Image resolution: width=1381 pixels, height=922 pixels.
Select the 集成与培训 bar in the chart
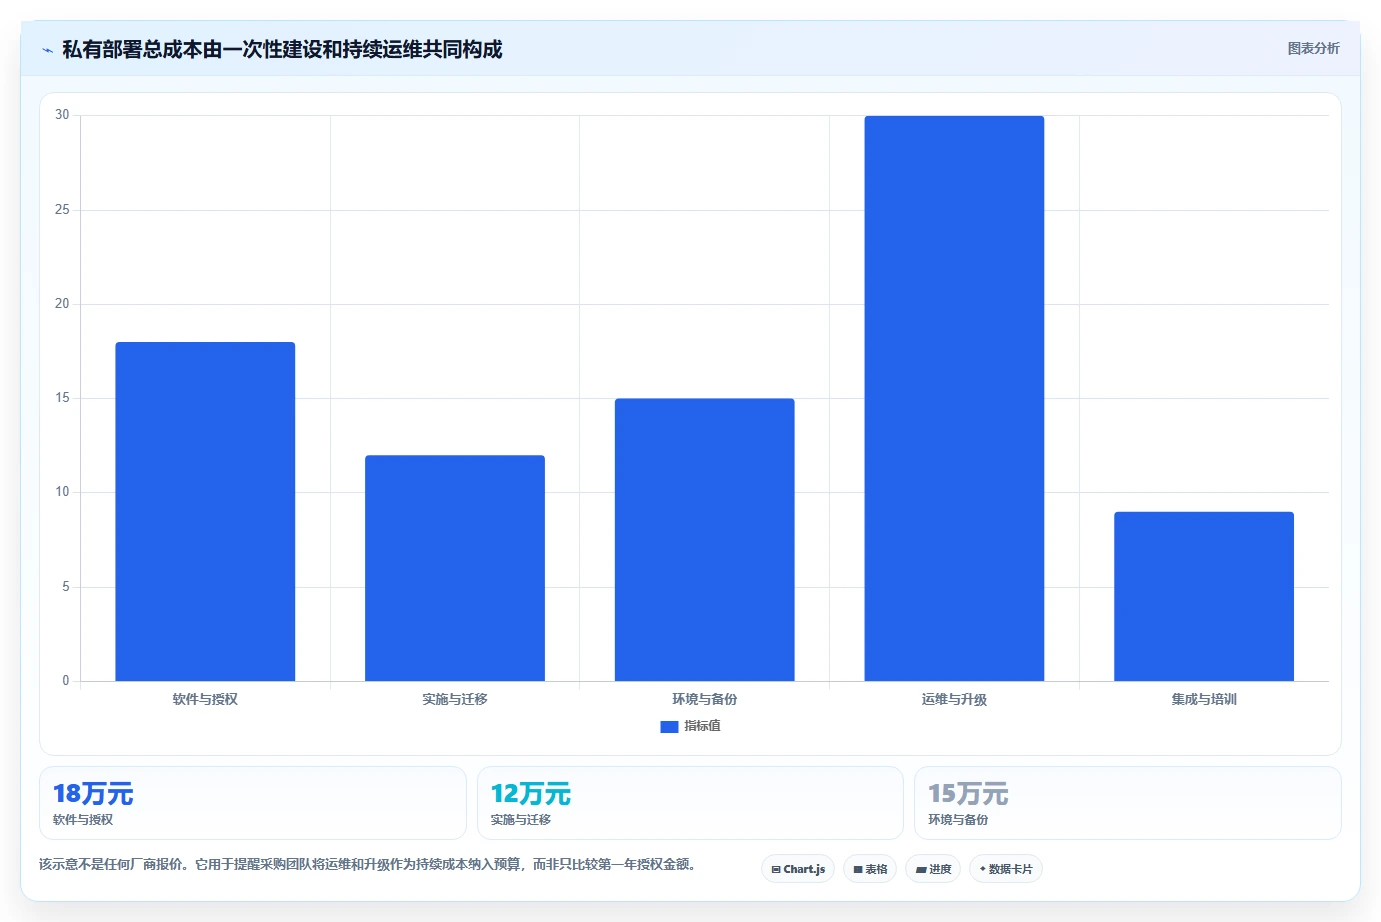tap(1204, 597)
